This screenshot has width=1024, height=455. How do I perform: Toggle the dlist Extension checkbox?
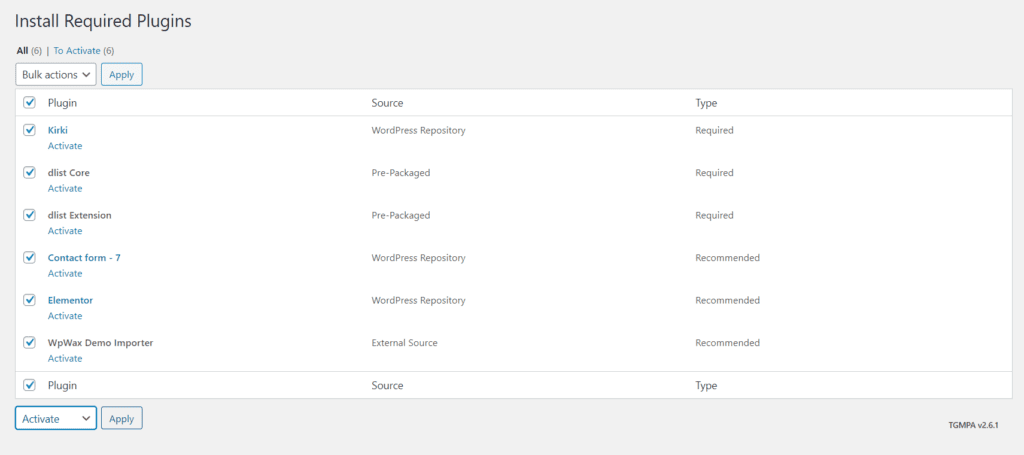point(29,215)
